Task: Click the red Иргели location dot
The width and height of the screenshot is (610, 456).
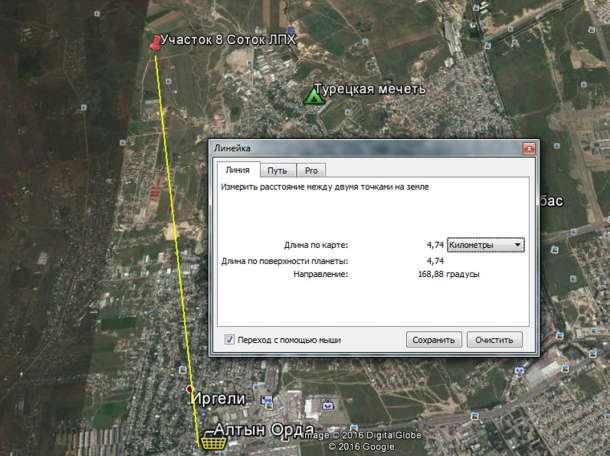Action: point(190,387)
